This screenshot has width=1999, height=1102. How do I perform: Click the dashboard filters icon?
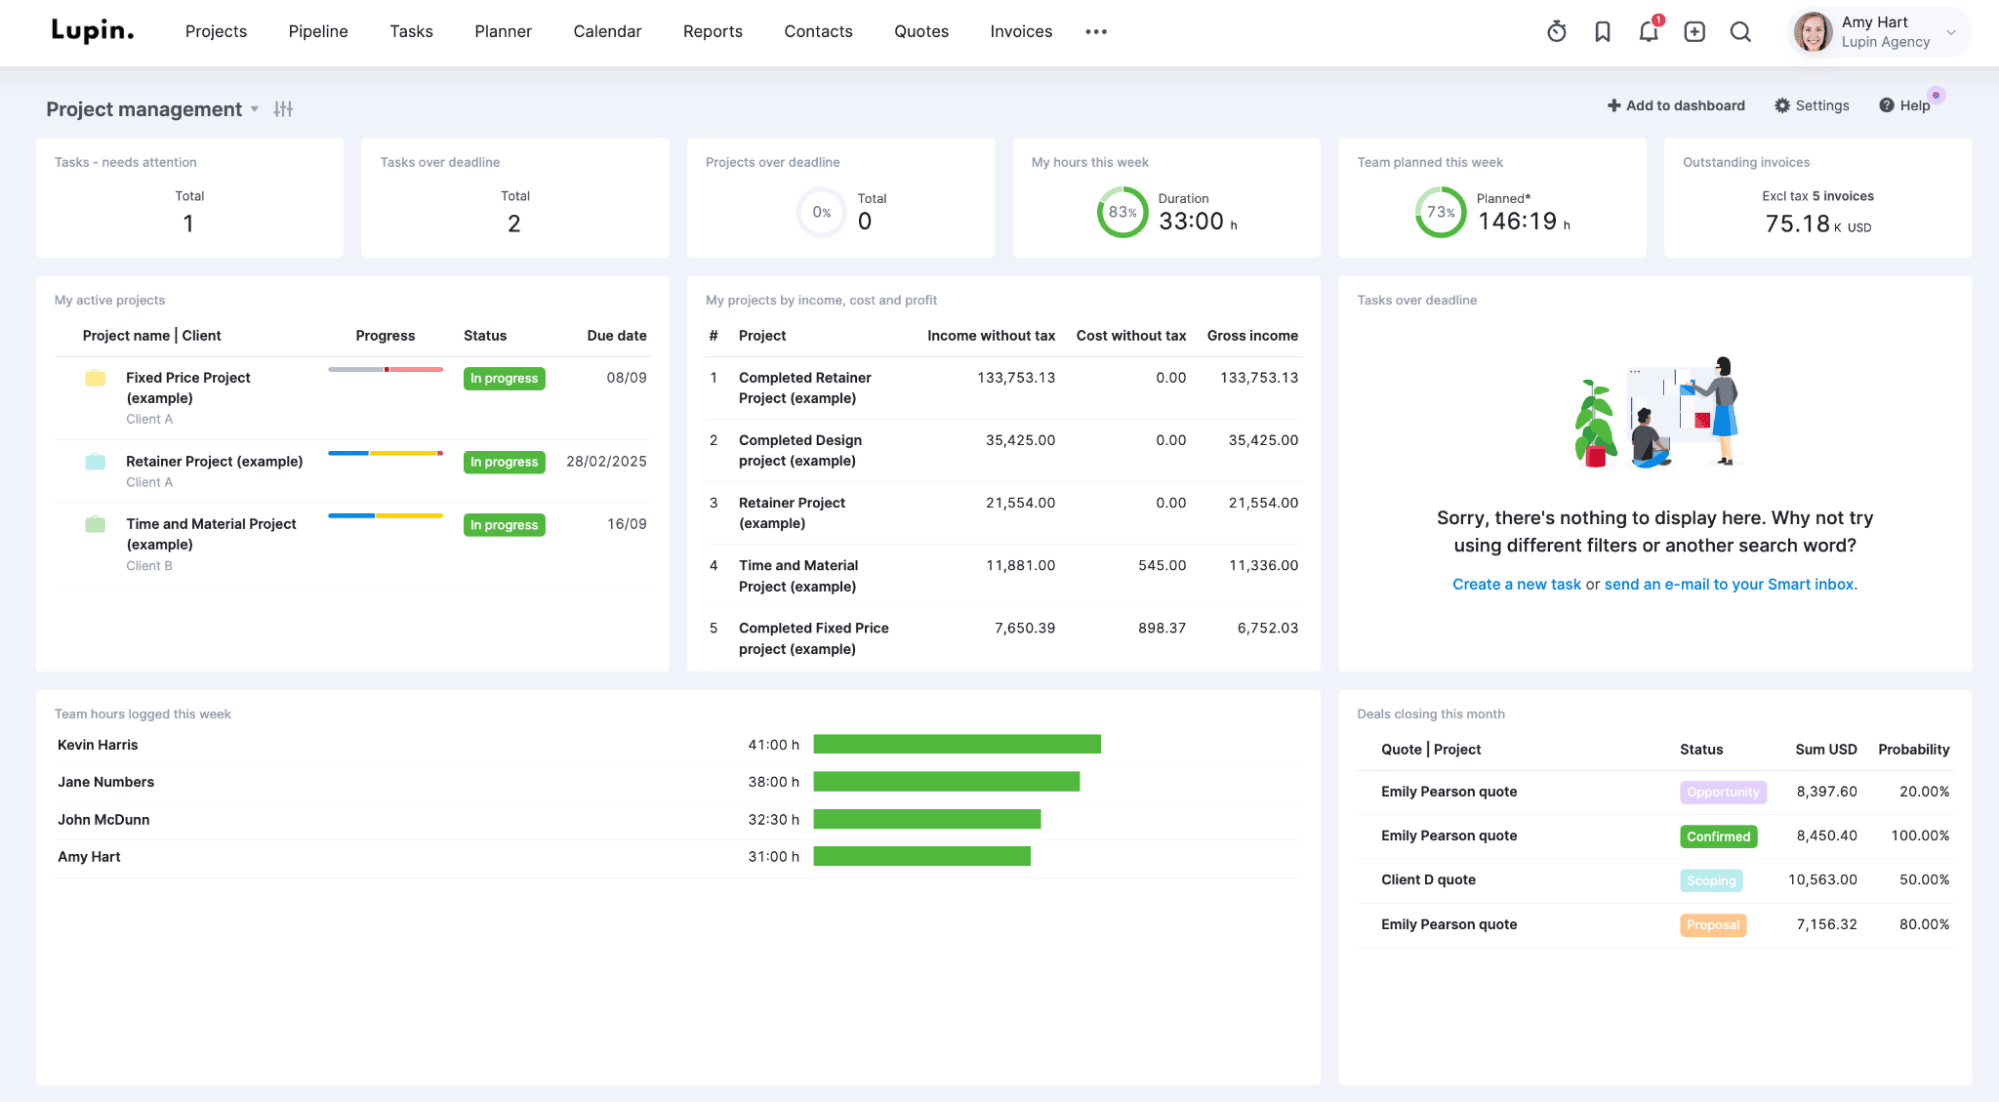point(283,108)
